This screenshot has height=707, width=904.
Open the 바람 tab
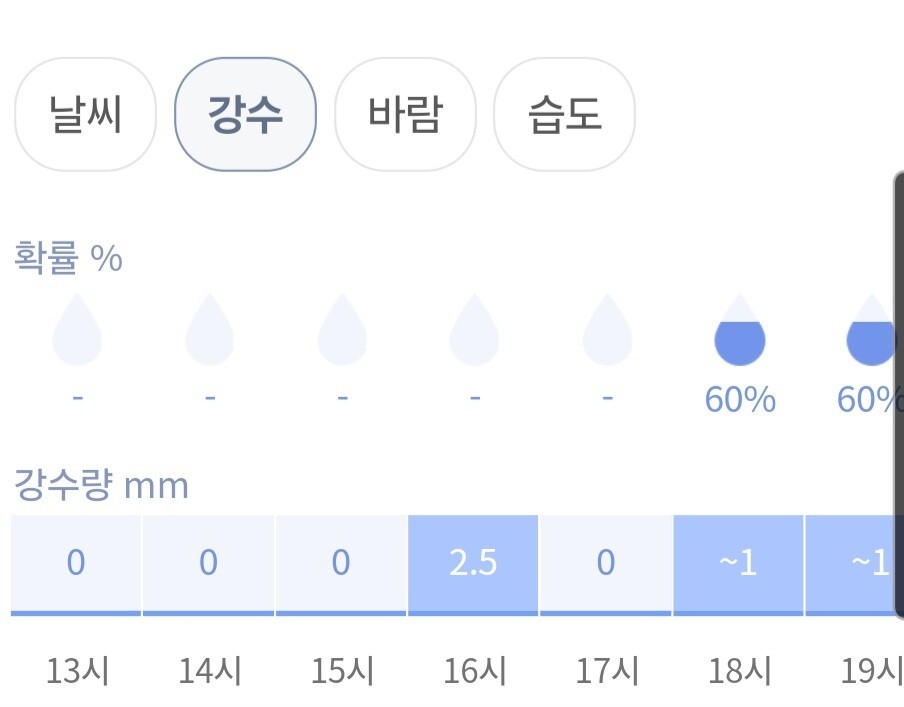[x=405, y=114]
